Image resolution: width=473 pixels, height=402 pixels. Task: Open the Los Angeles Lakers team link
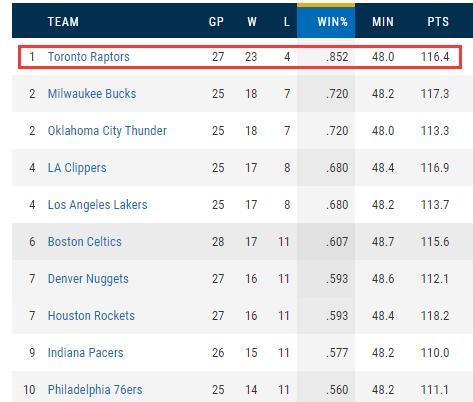[x=98, y=205]
